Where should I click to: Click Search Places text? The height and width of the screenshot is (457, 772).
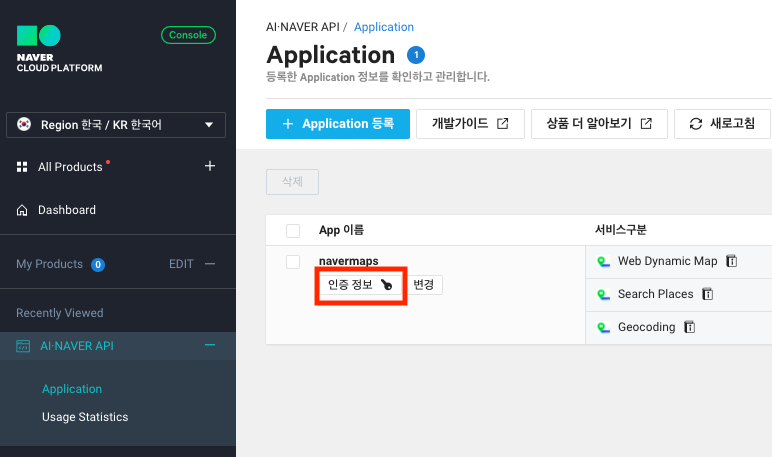[x=655, y=294]
